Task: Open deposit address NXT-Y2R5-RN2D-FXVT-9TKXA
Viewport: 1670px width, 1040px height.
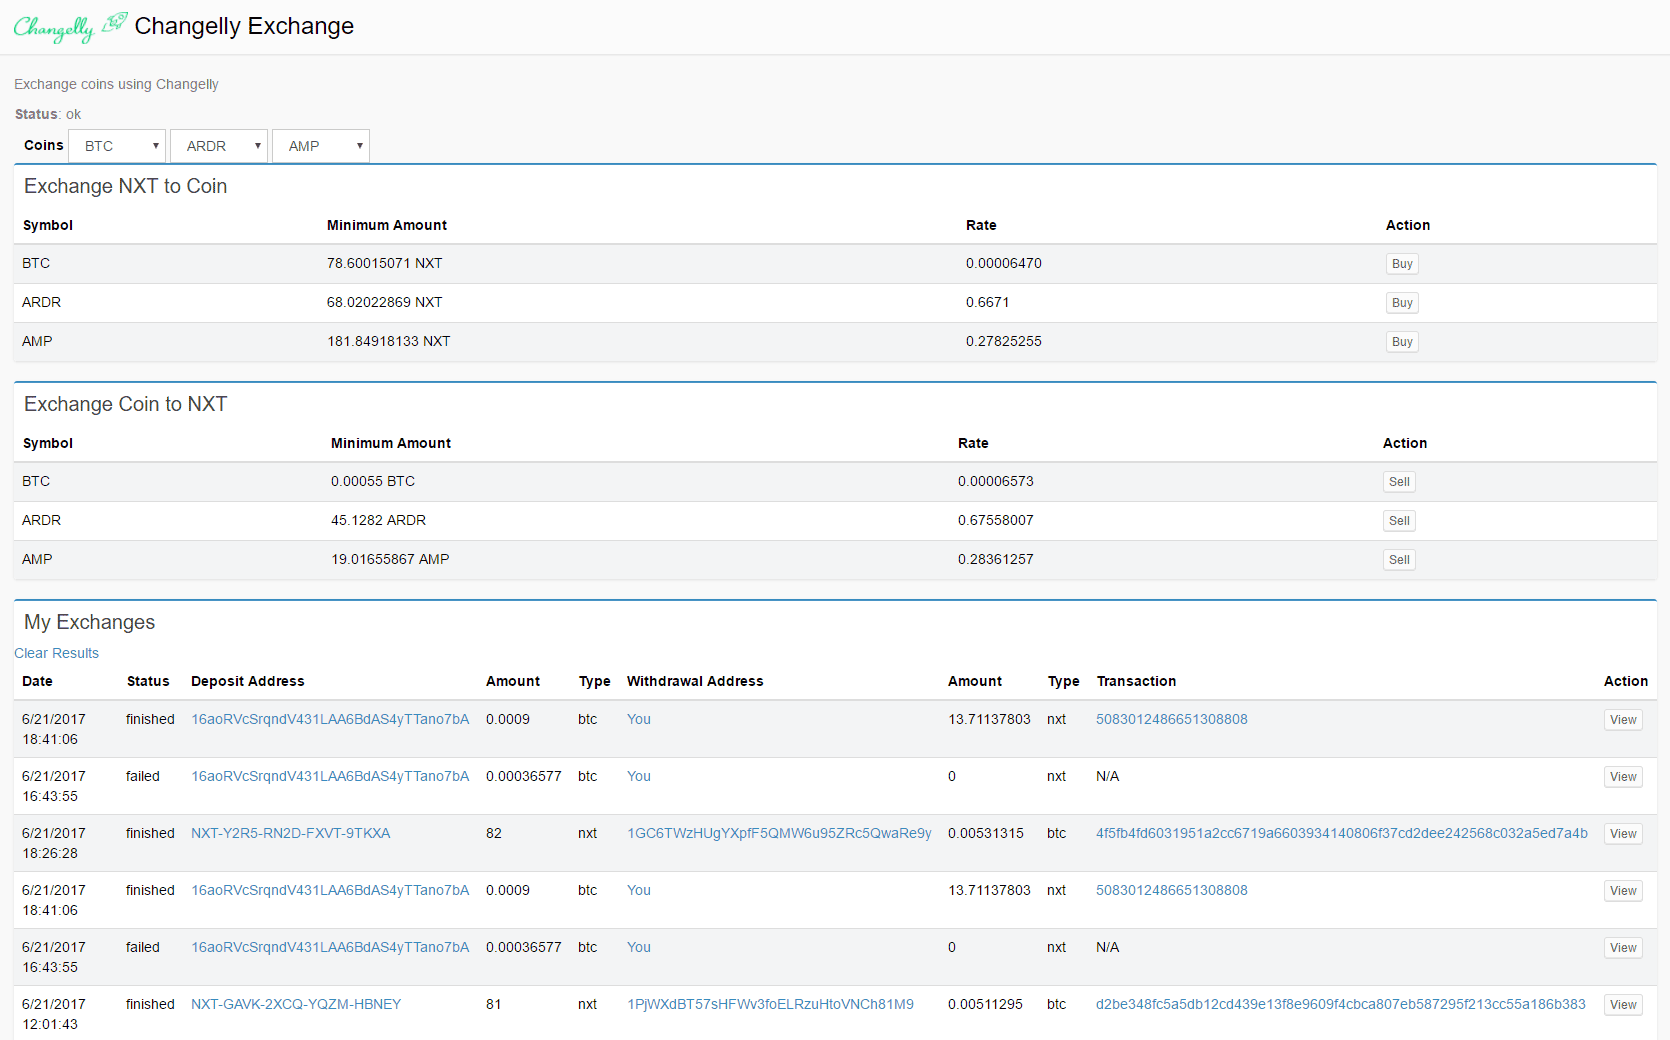Action: [x=291, y=833]
